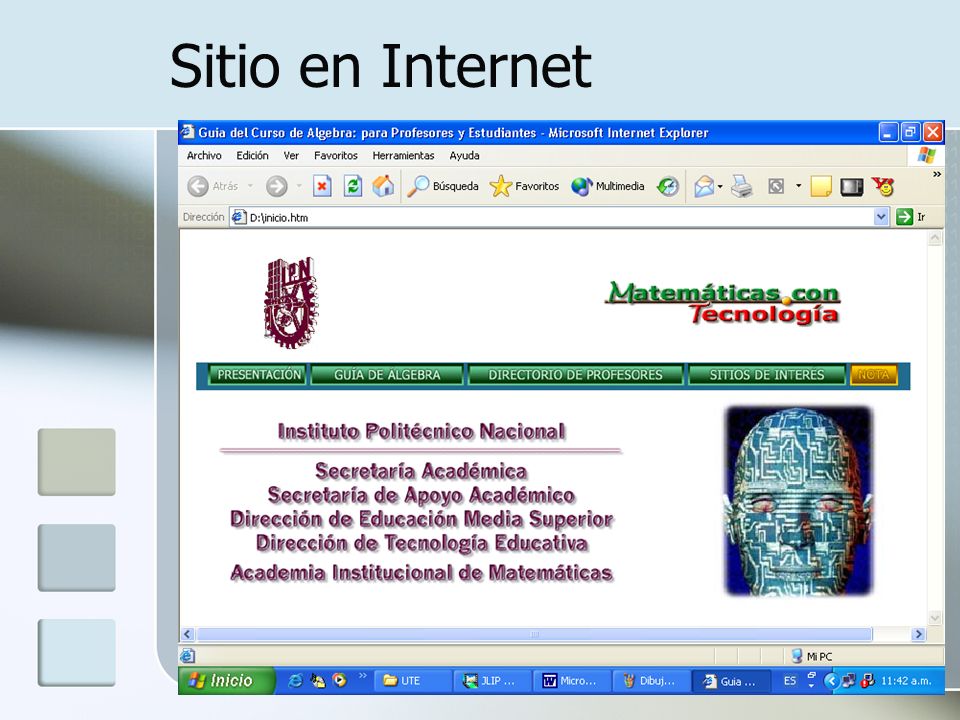
Task: Click the black screen toolbar icon
Action: coord(852,186)
